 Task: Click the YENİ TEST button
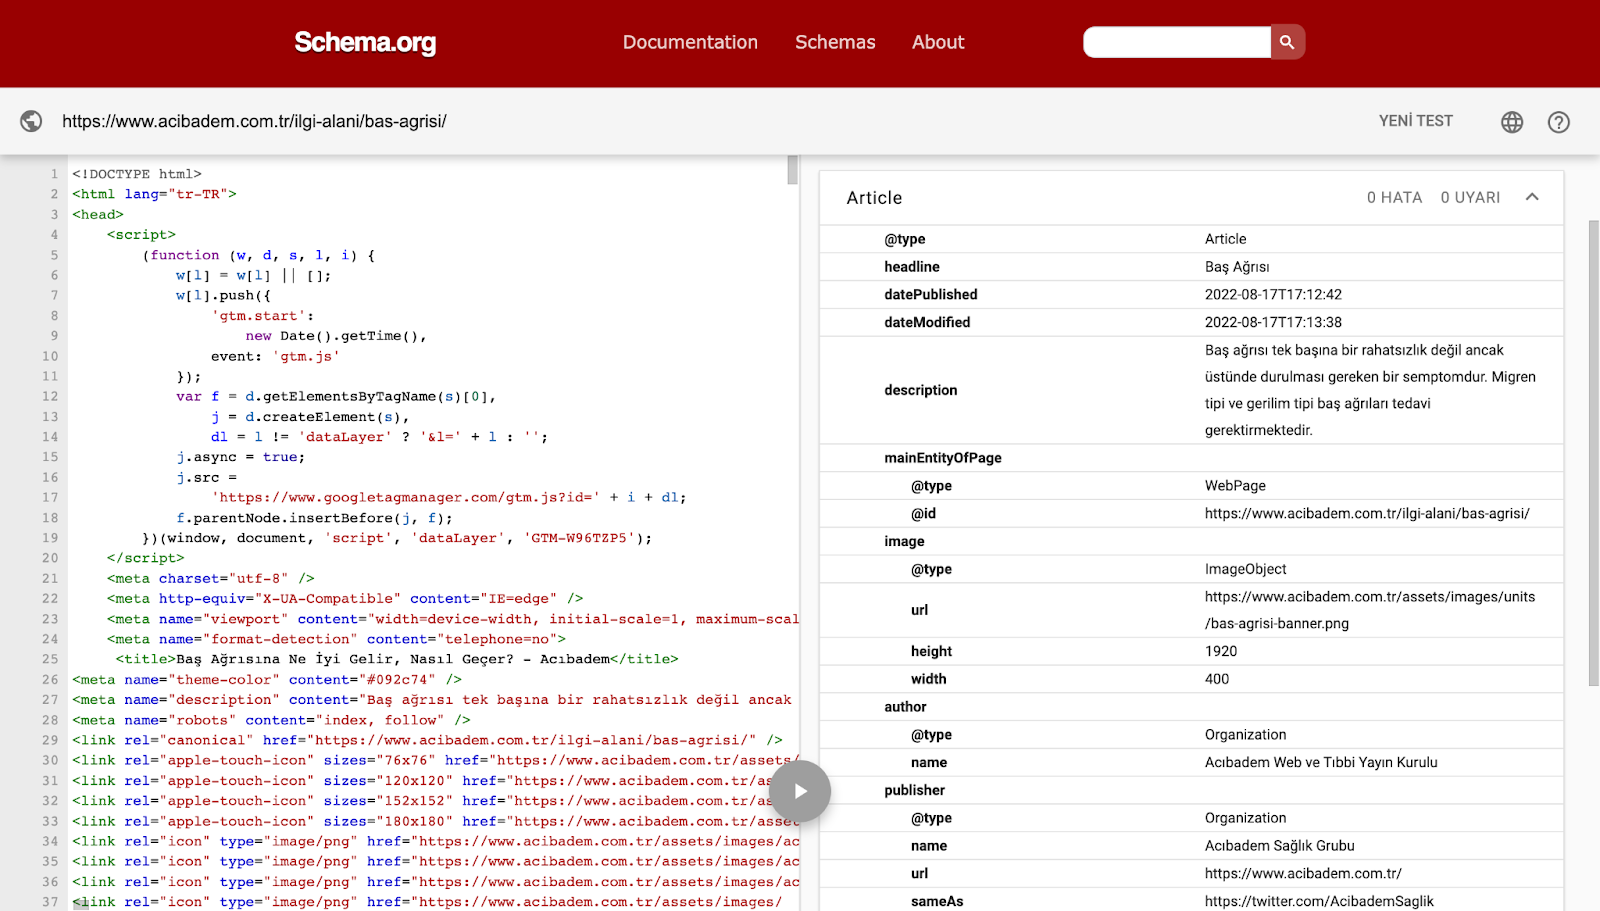click(x=1415, y=121)
